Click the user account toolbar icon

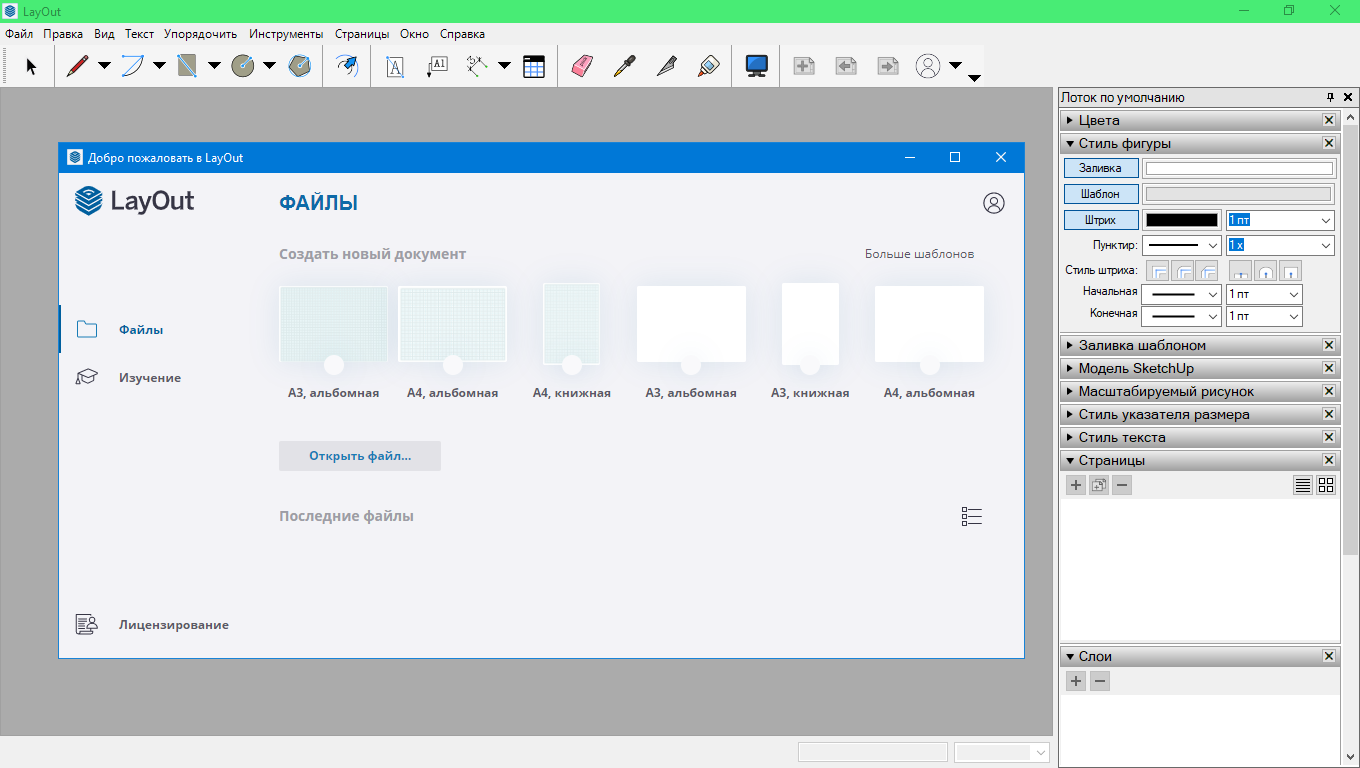[x=928, y=66]
